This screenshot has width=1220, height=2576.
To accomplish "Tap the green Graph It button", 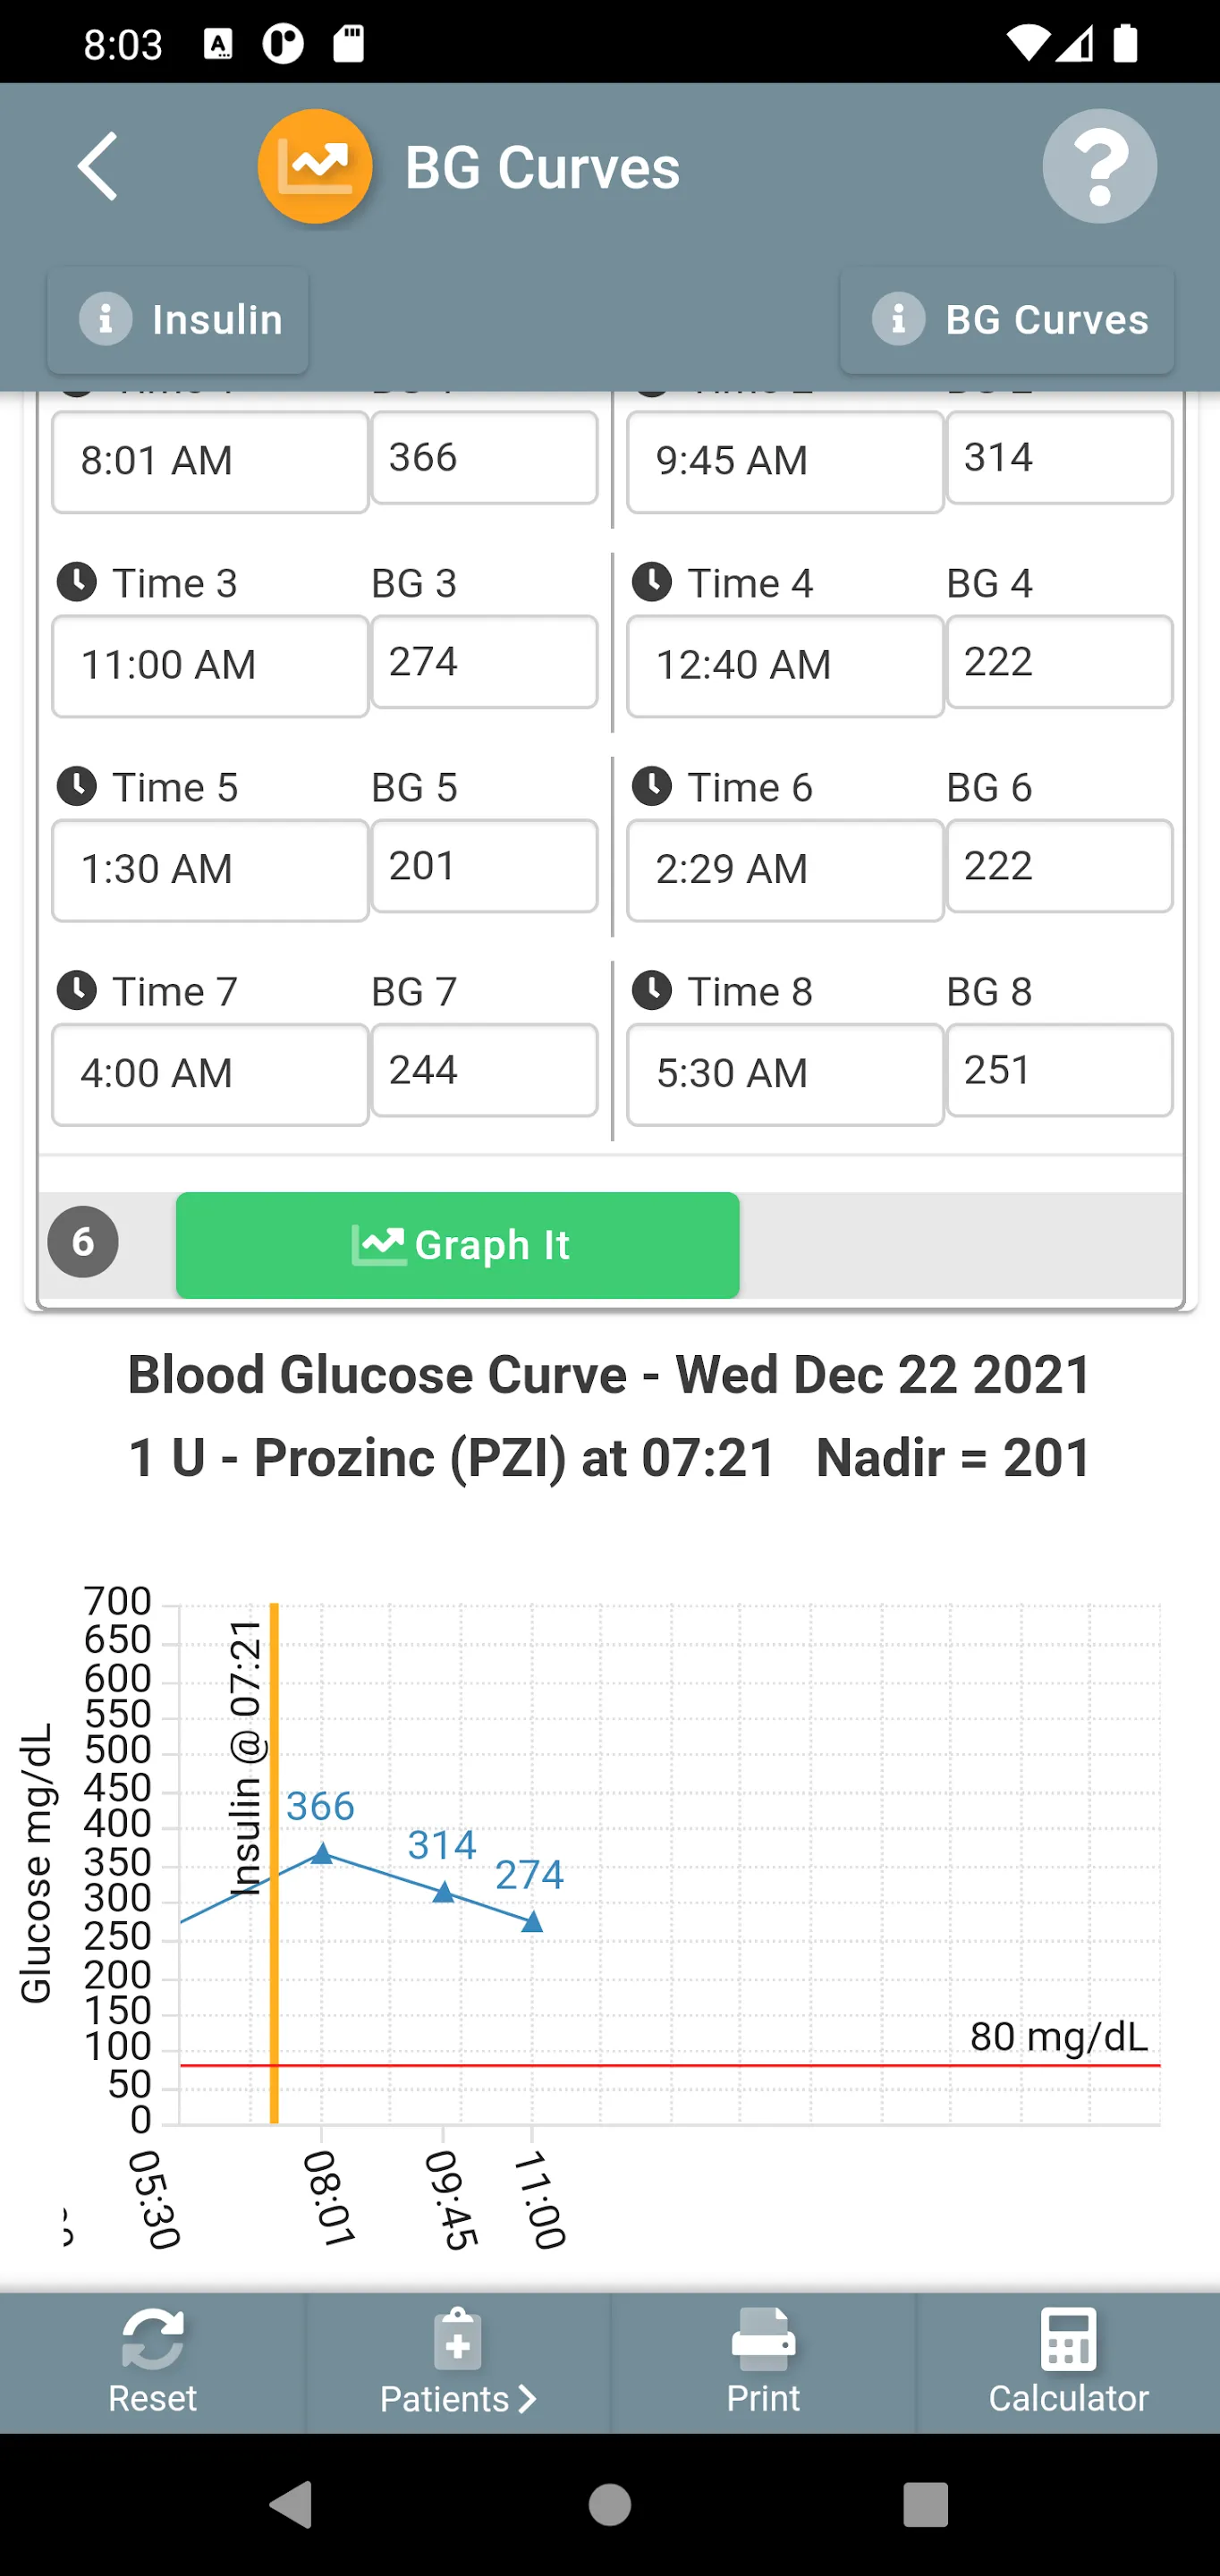I will coord(458,1245).
